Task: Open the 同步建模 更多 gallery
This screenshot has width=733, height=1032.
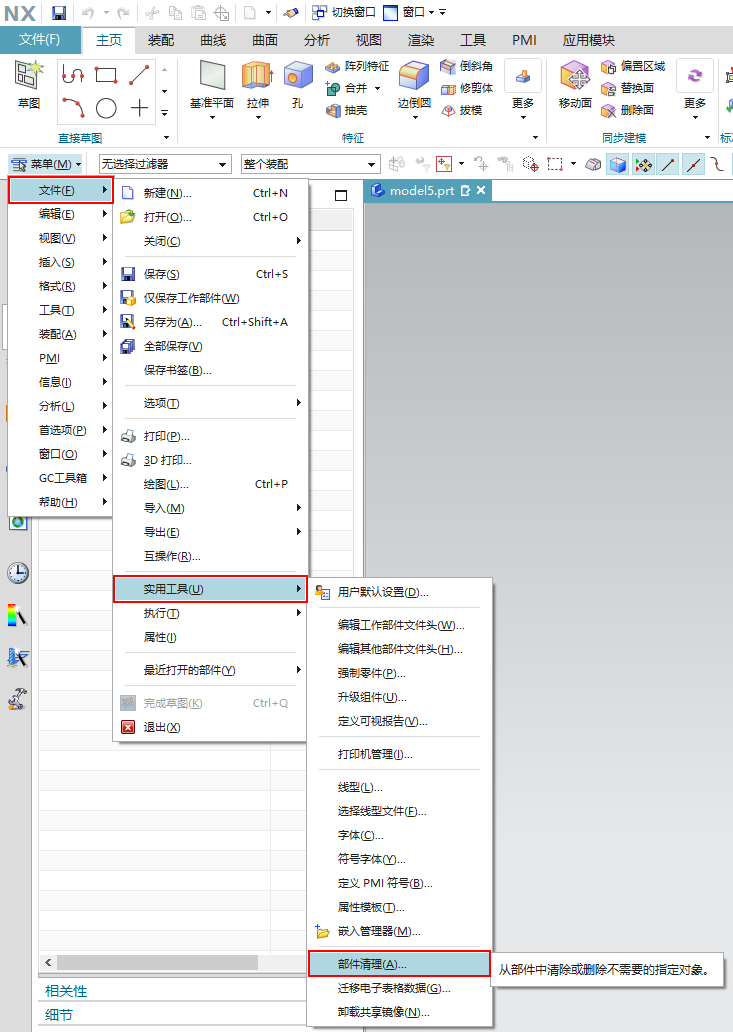Action: pos(695,90)
